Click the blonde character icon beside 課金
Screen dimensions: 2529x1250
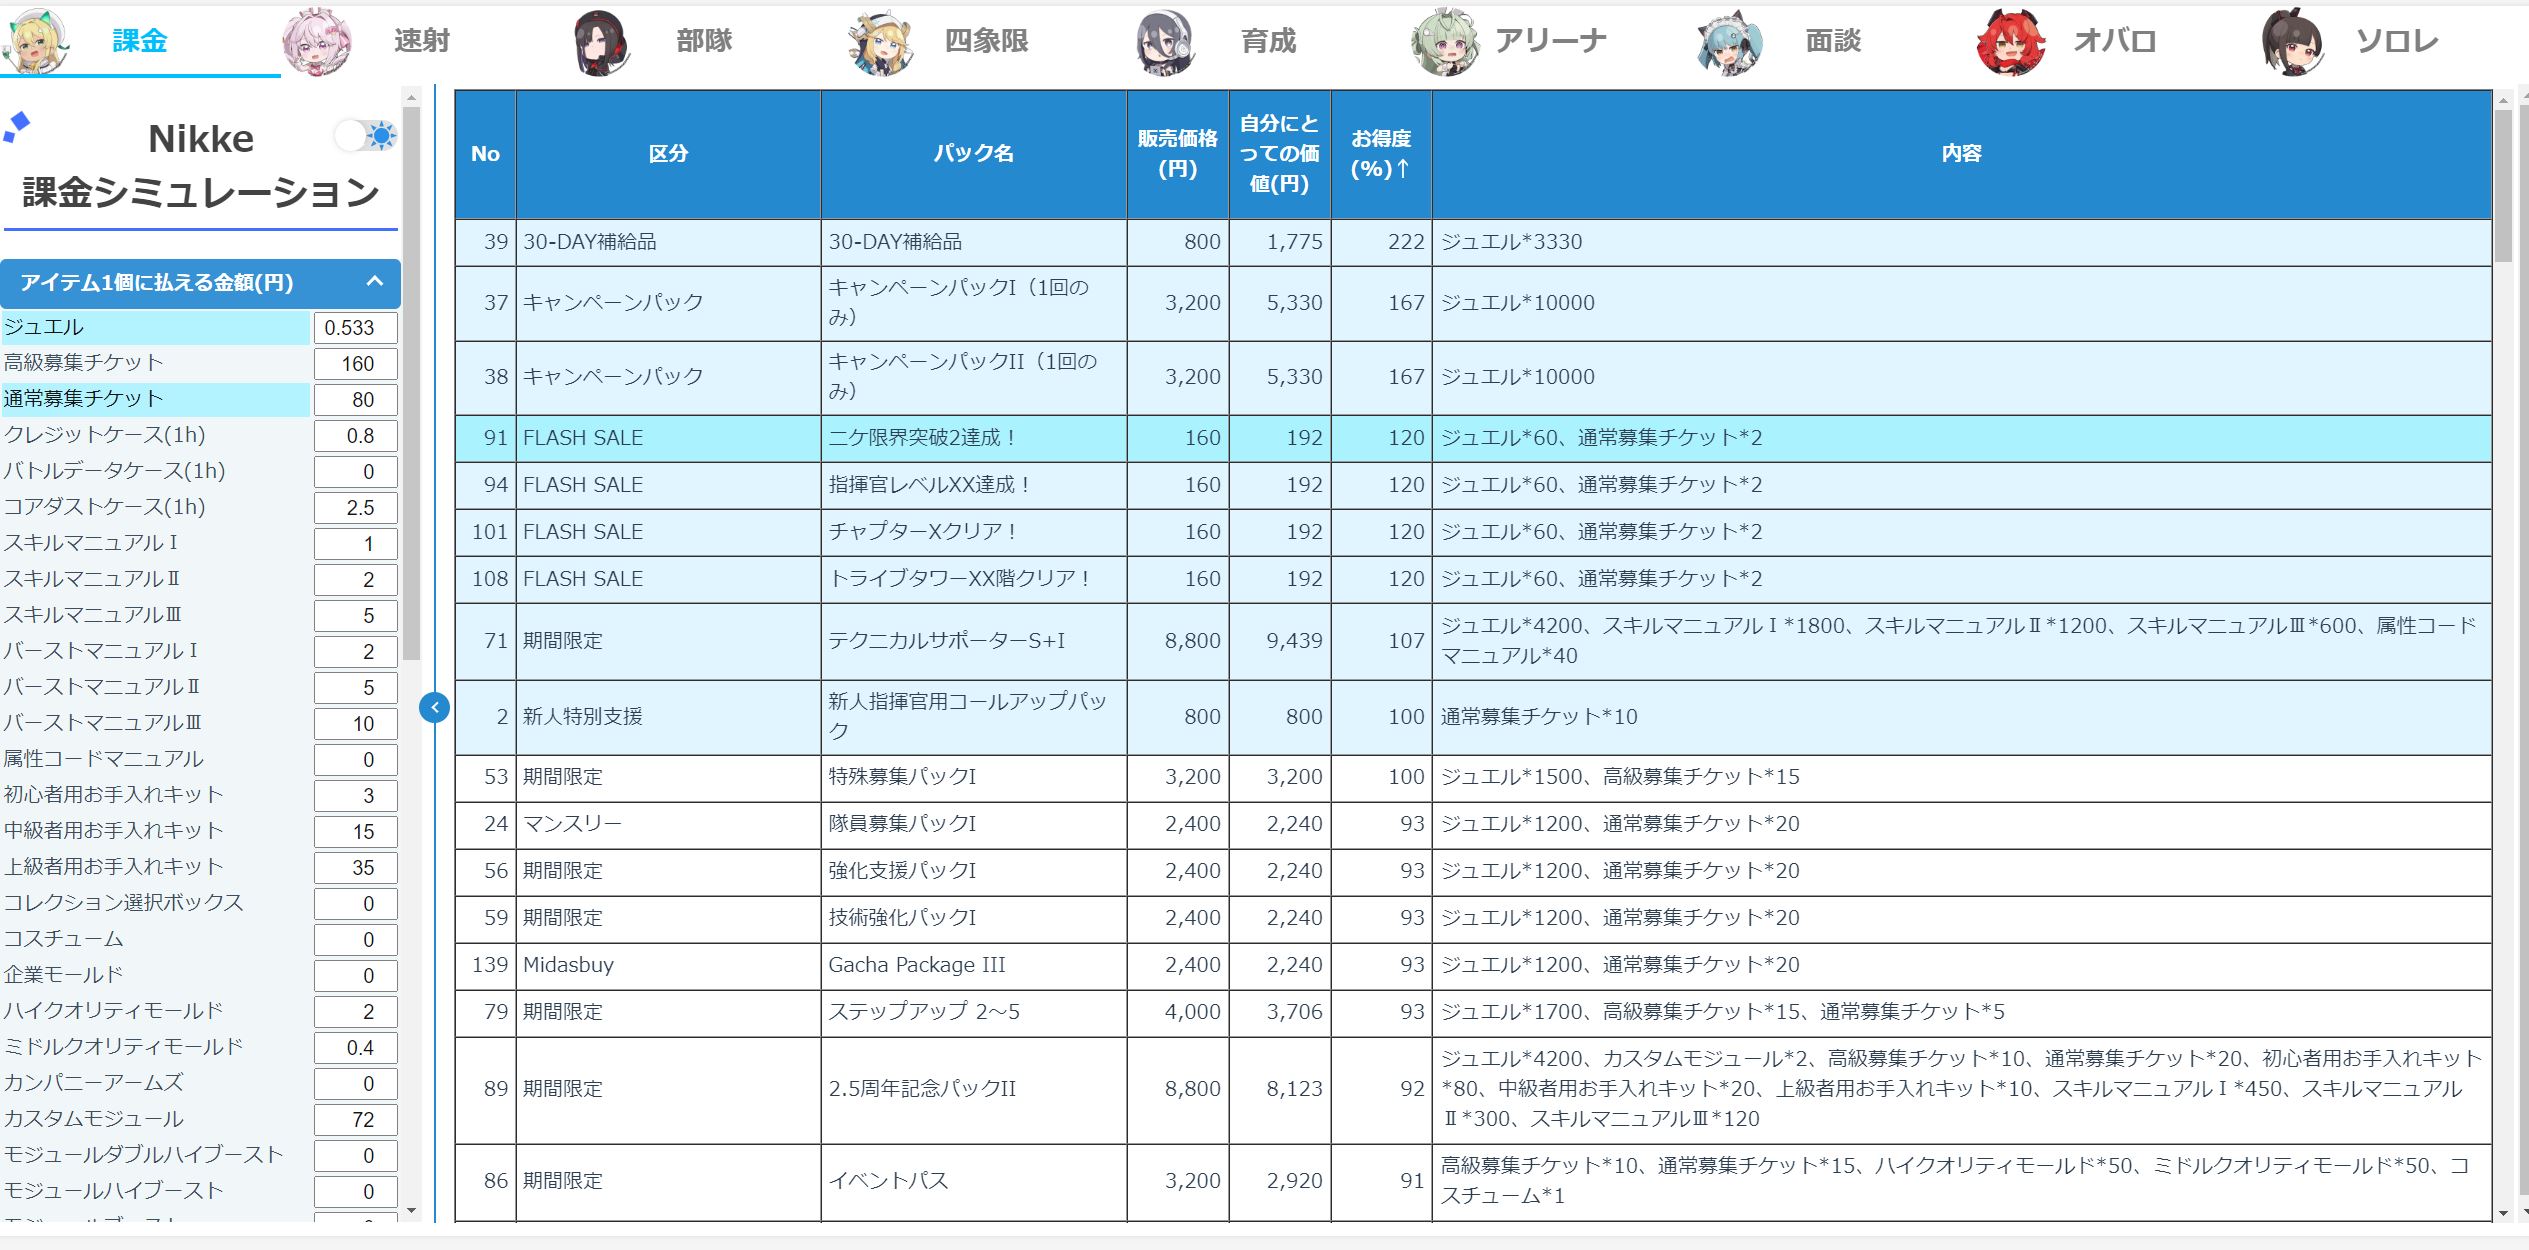[x=37, y=41]
